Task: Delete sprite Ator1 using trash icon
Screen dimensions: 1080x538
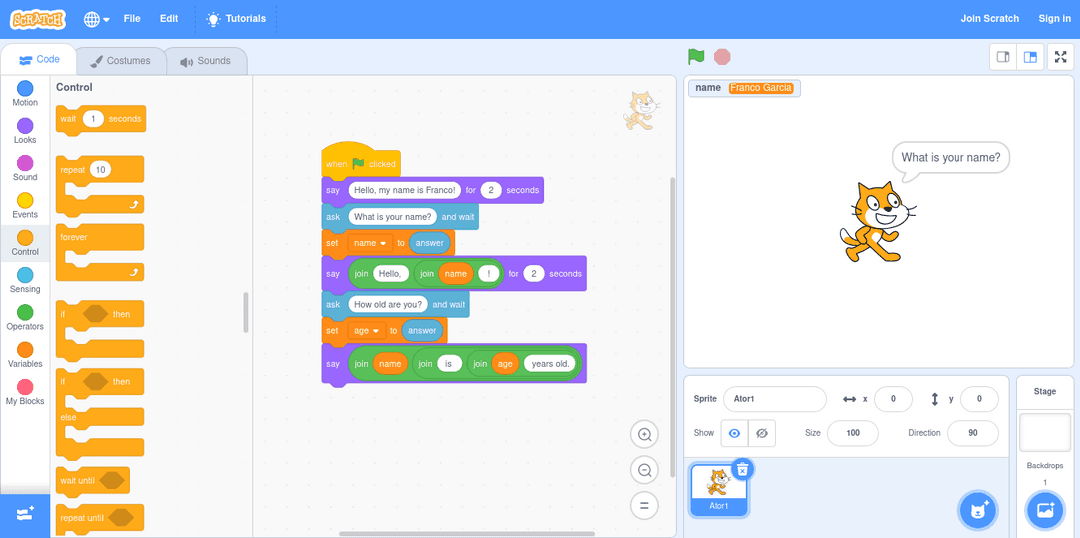Action: (x=742, y=469)
